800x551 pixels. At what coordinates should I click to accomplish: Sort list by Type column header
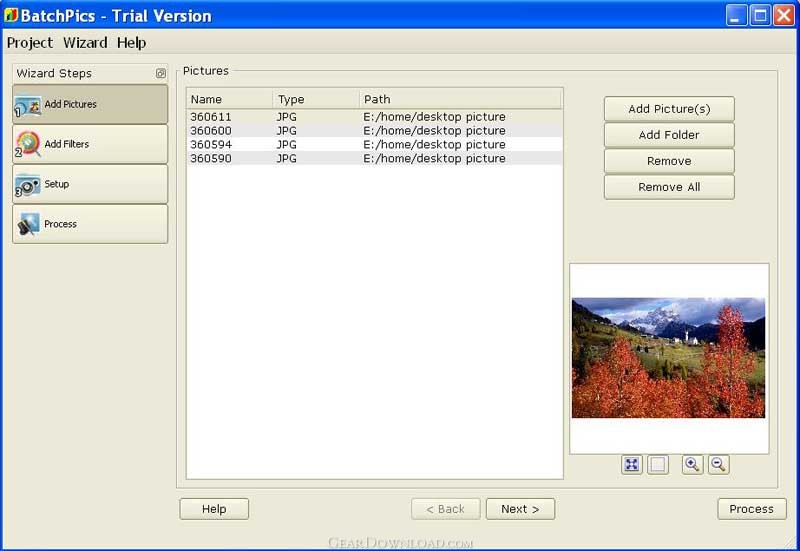[x=316, y=99]
